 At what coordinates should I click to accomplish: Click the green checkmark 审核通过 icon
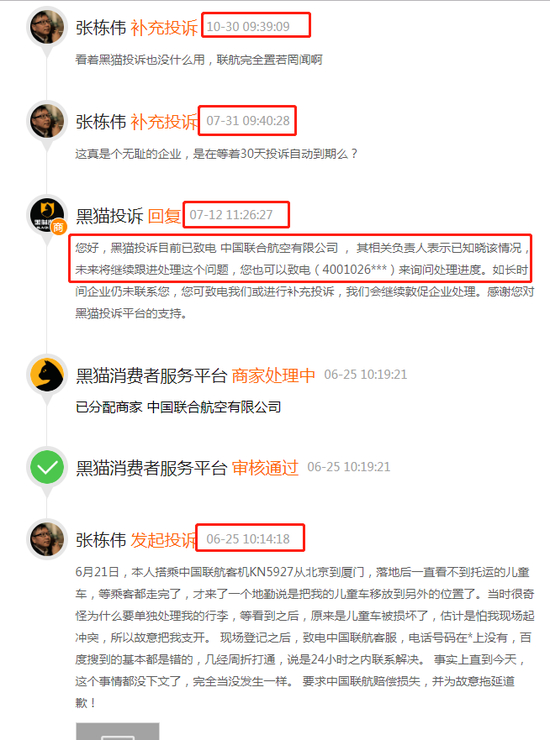[x=47, y=467]
